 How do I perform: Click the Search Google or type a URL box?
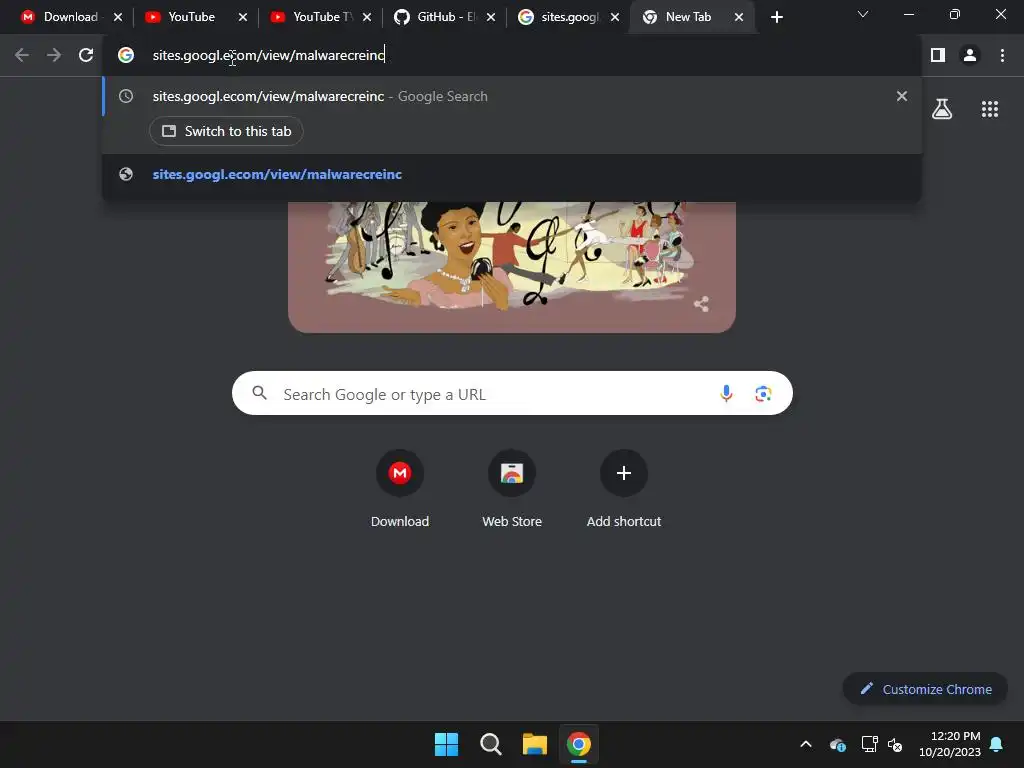click(x=512, y=393)
